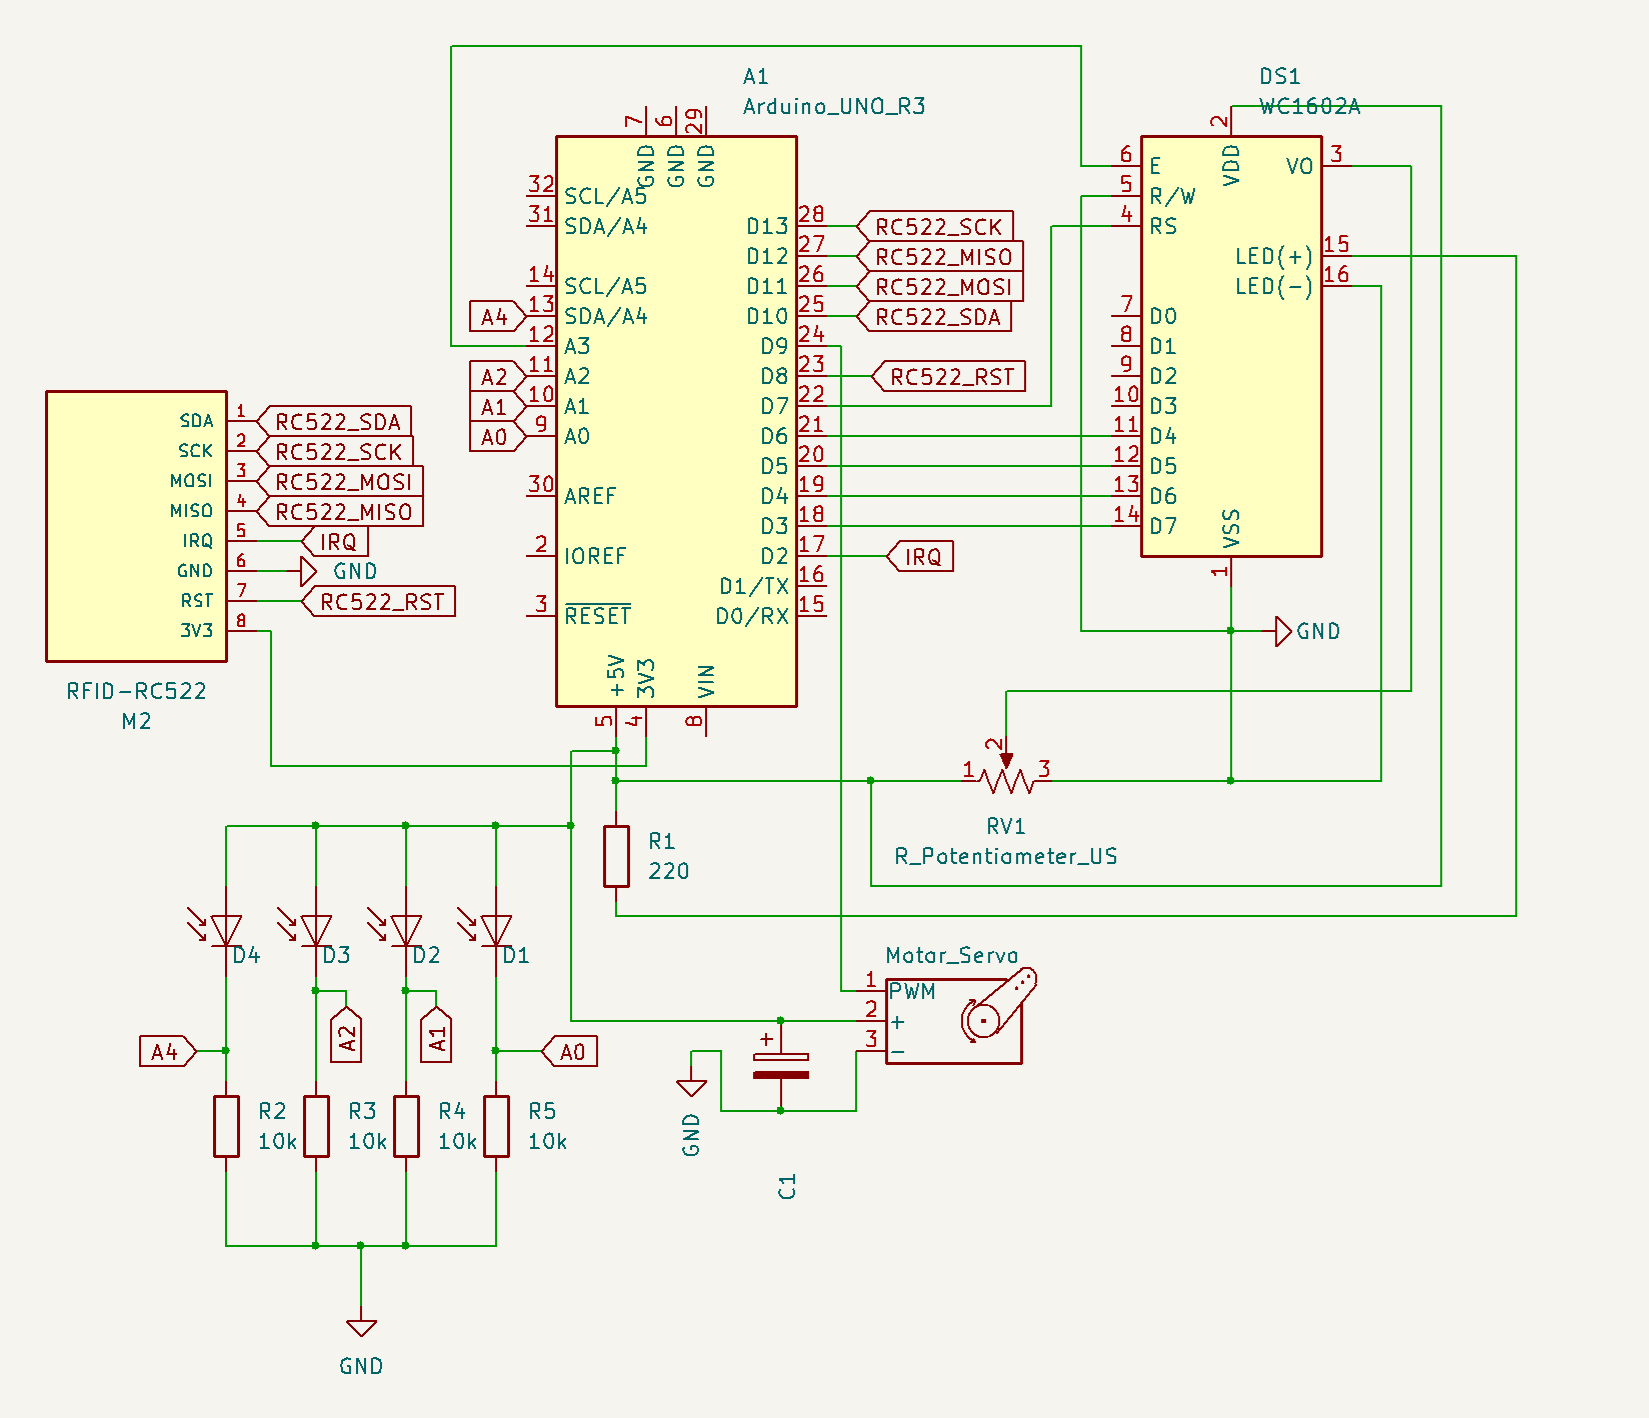
Task: Click the RFID-RC522 module name text
Action: (x=136, y=691)
